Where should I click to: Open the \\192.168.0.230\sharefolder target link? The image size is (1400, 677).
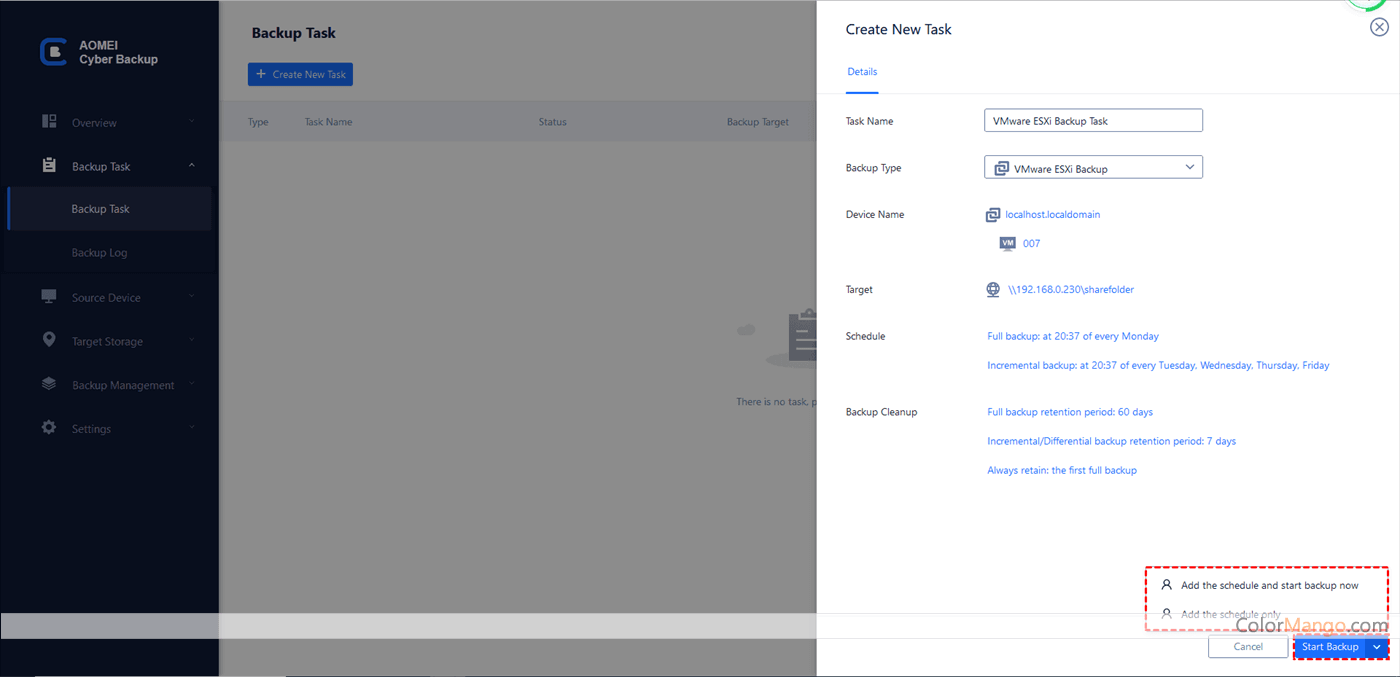coord(1072,289)
